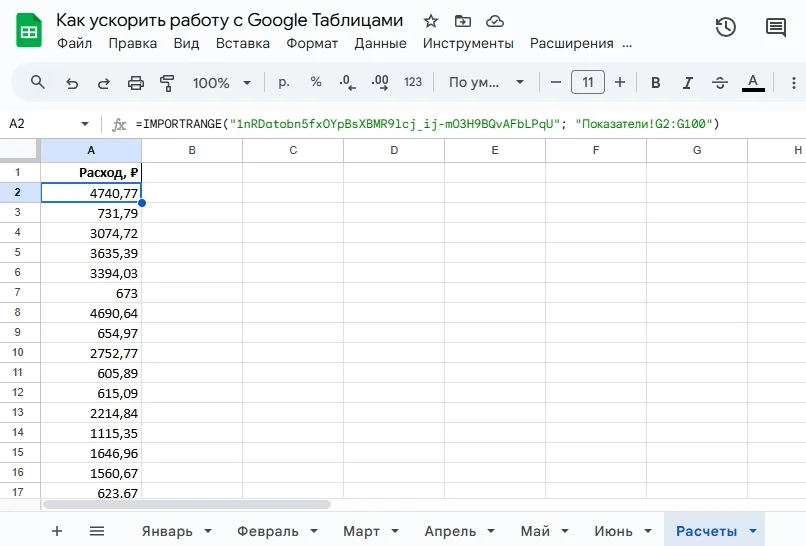Star this document
Screen dimensions: 806x546
point(431,21)
